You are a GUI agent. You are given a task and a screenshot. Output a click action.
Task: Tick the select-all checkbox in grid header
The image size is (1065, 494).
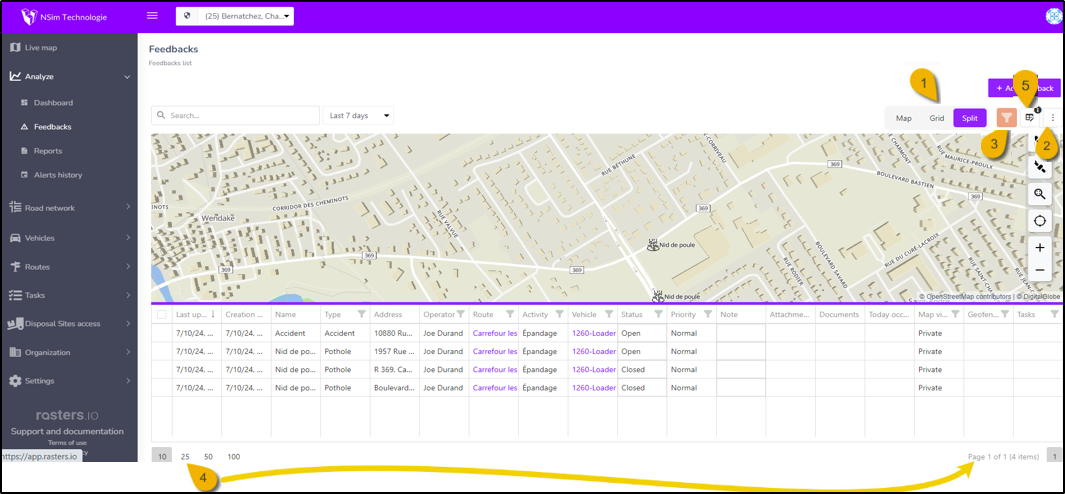(162, 315)
